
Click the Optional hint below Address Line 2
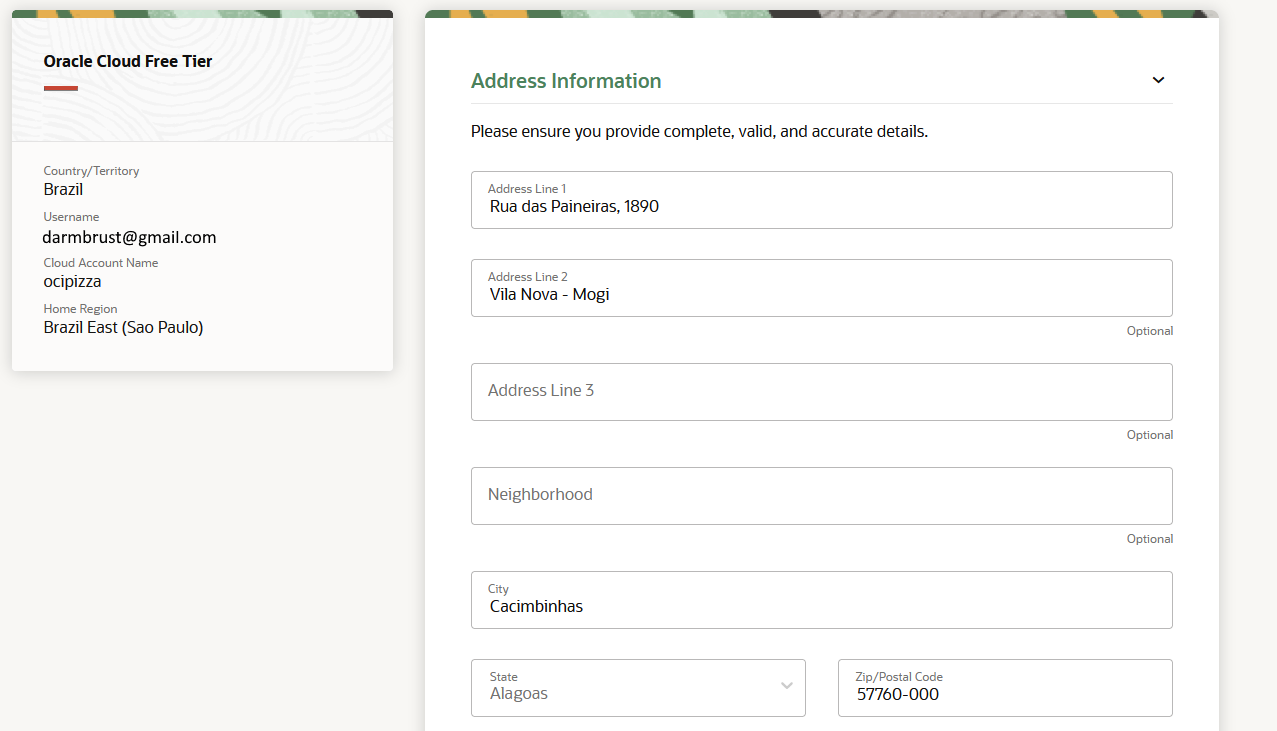pyautogui.click(x=1149, y=331)
